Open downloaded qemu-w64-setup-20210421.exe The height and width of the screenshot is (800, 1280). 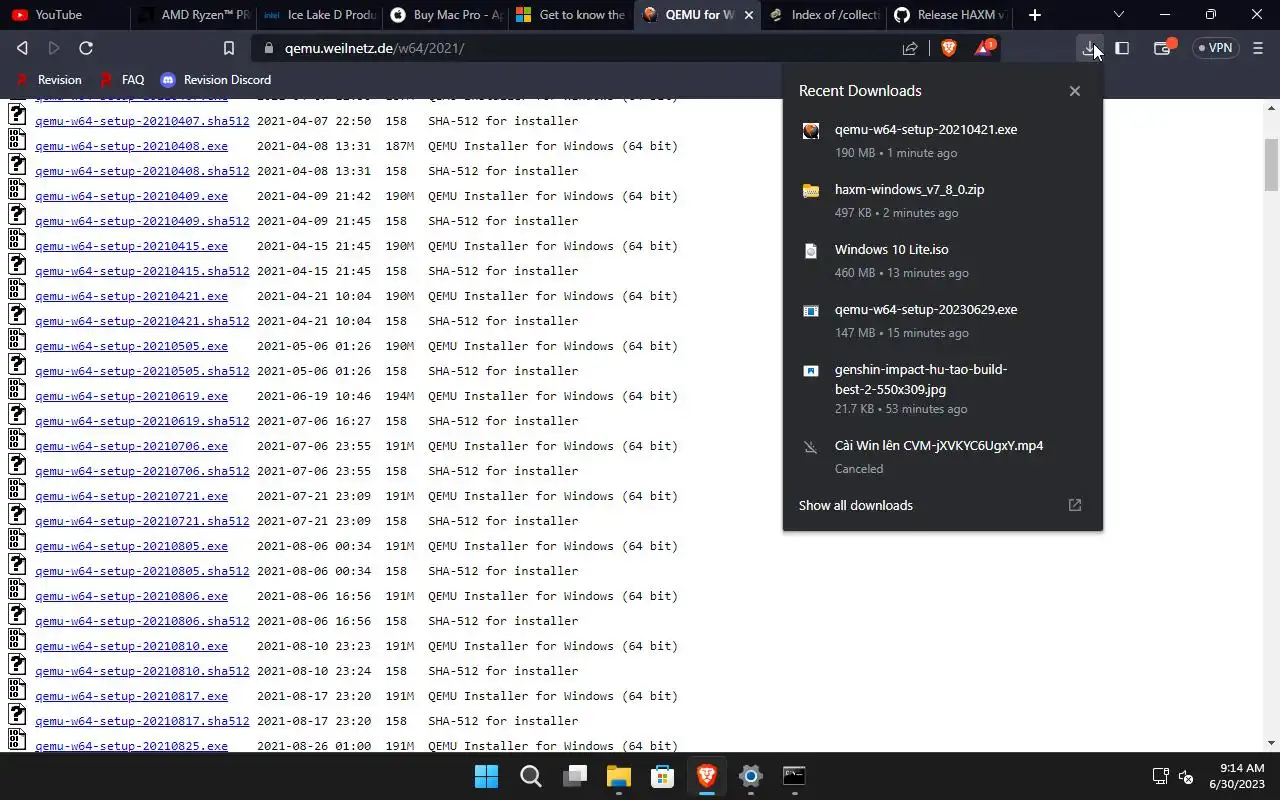(942, 140)
